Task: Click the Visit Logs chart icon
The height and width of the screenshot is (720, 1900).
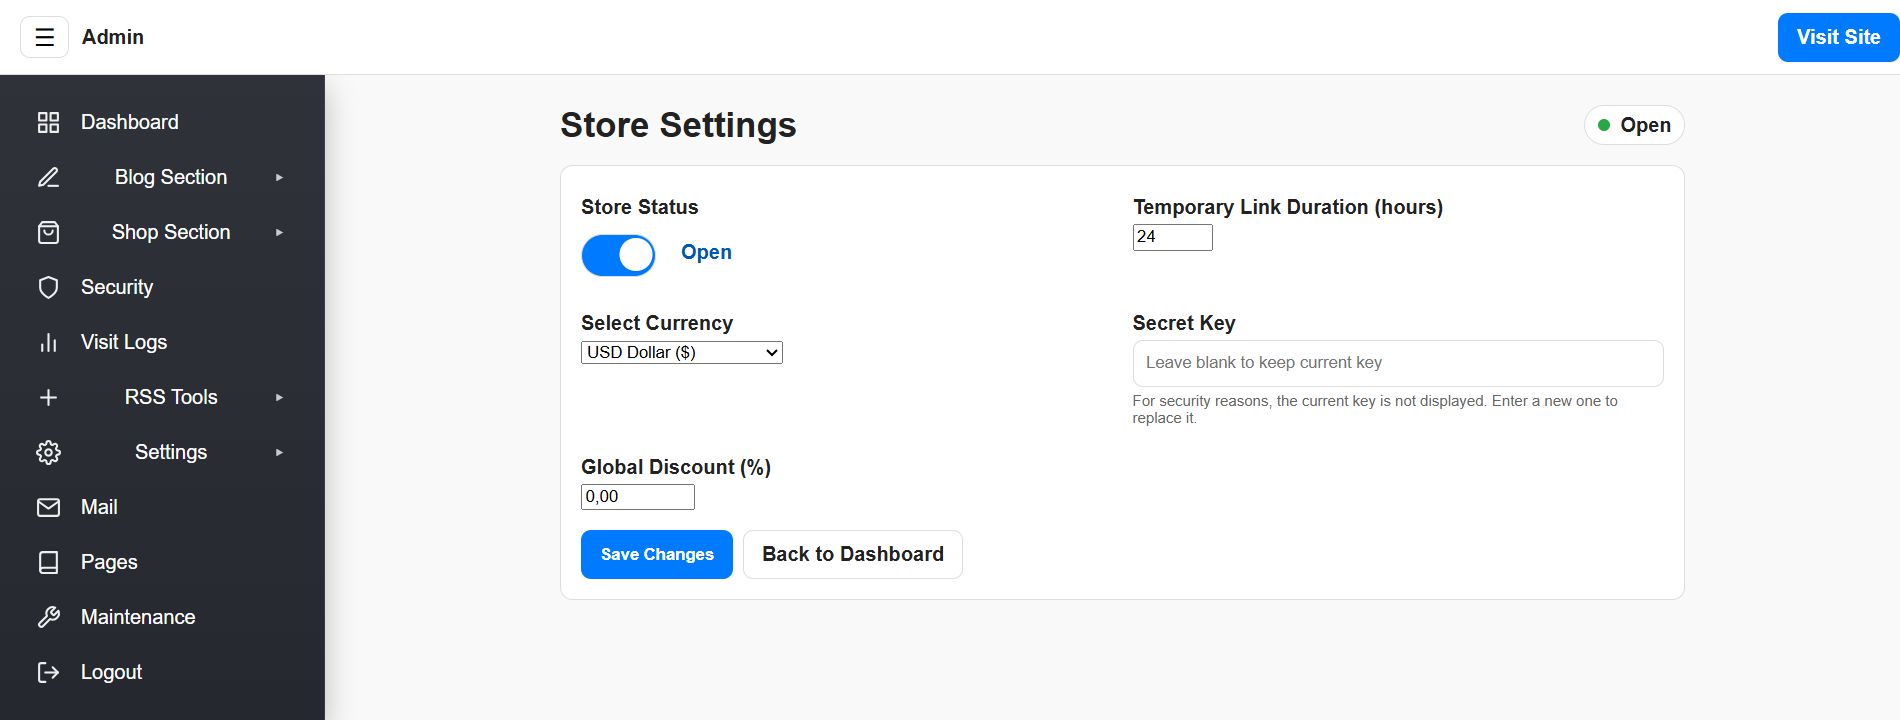Action: coord(48,342)
